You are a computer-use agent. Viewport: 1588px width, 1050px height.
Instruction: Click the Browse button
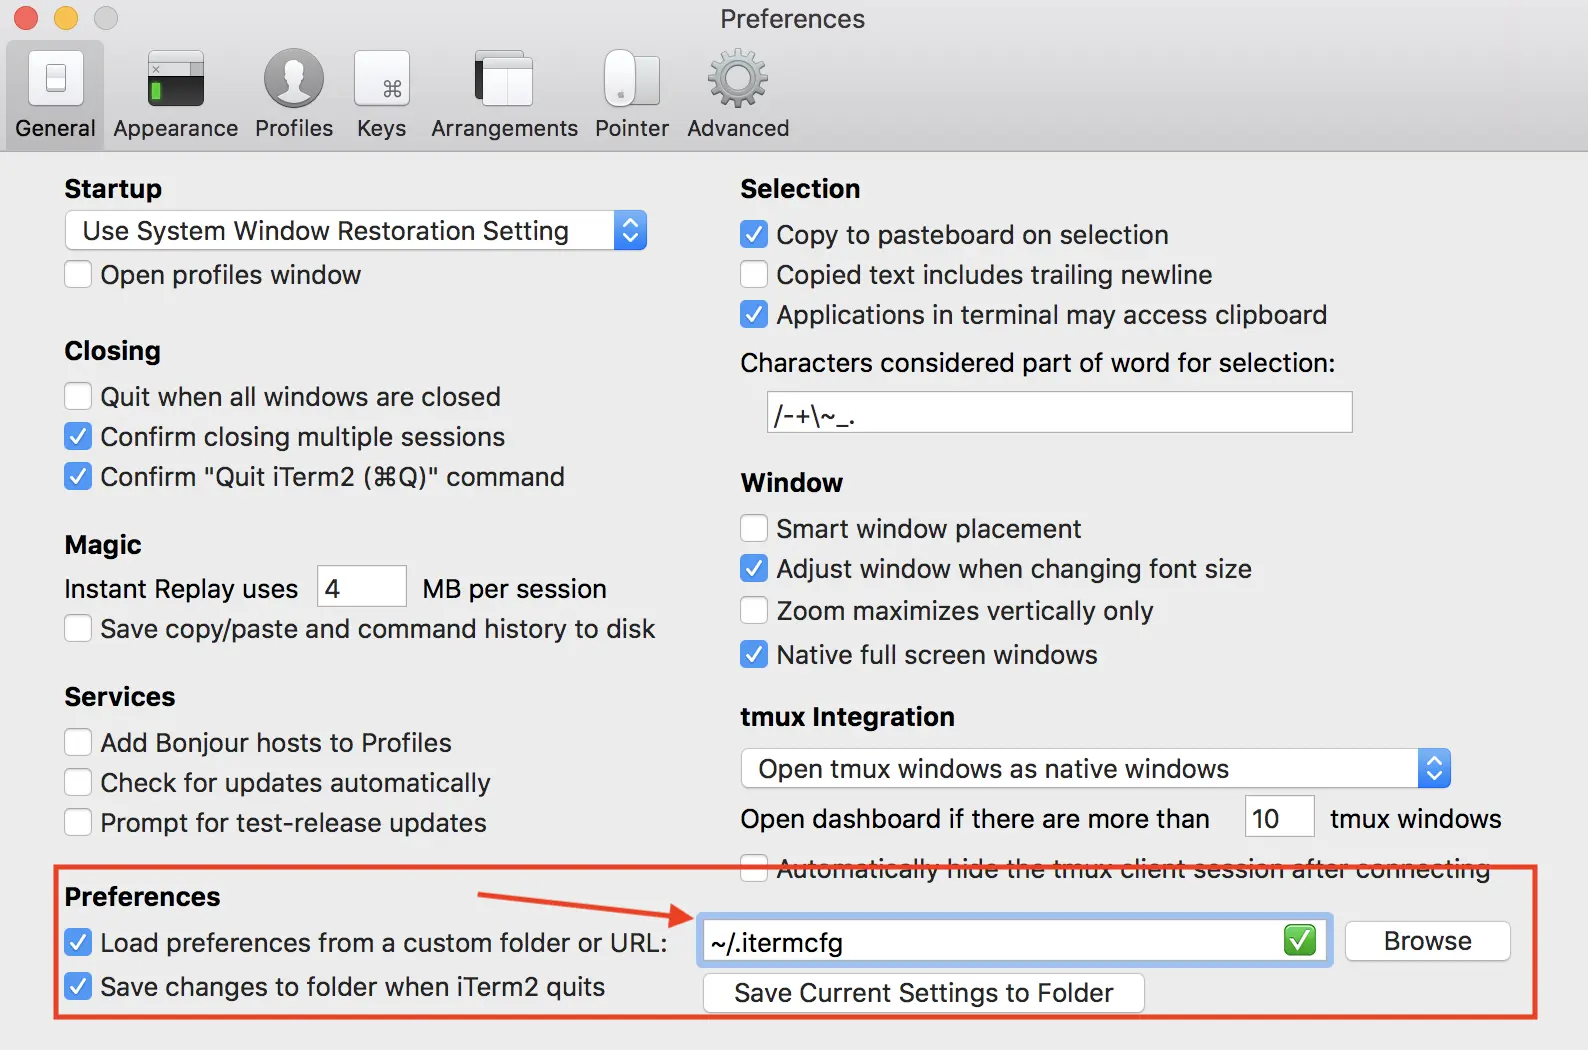[x=1427, y=941]
